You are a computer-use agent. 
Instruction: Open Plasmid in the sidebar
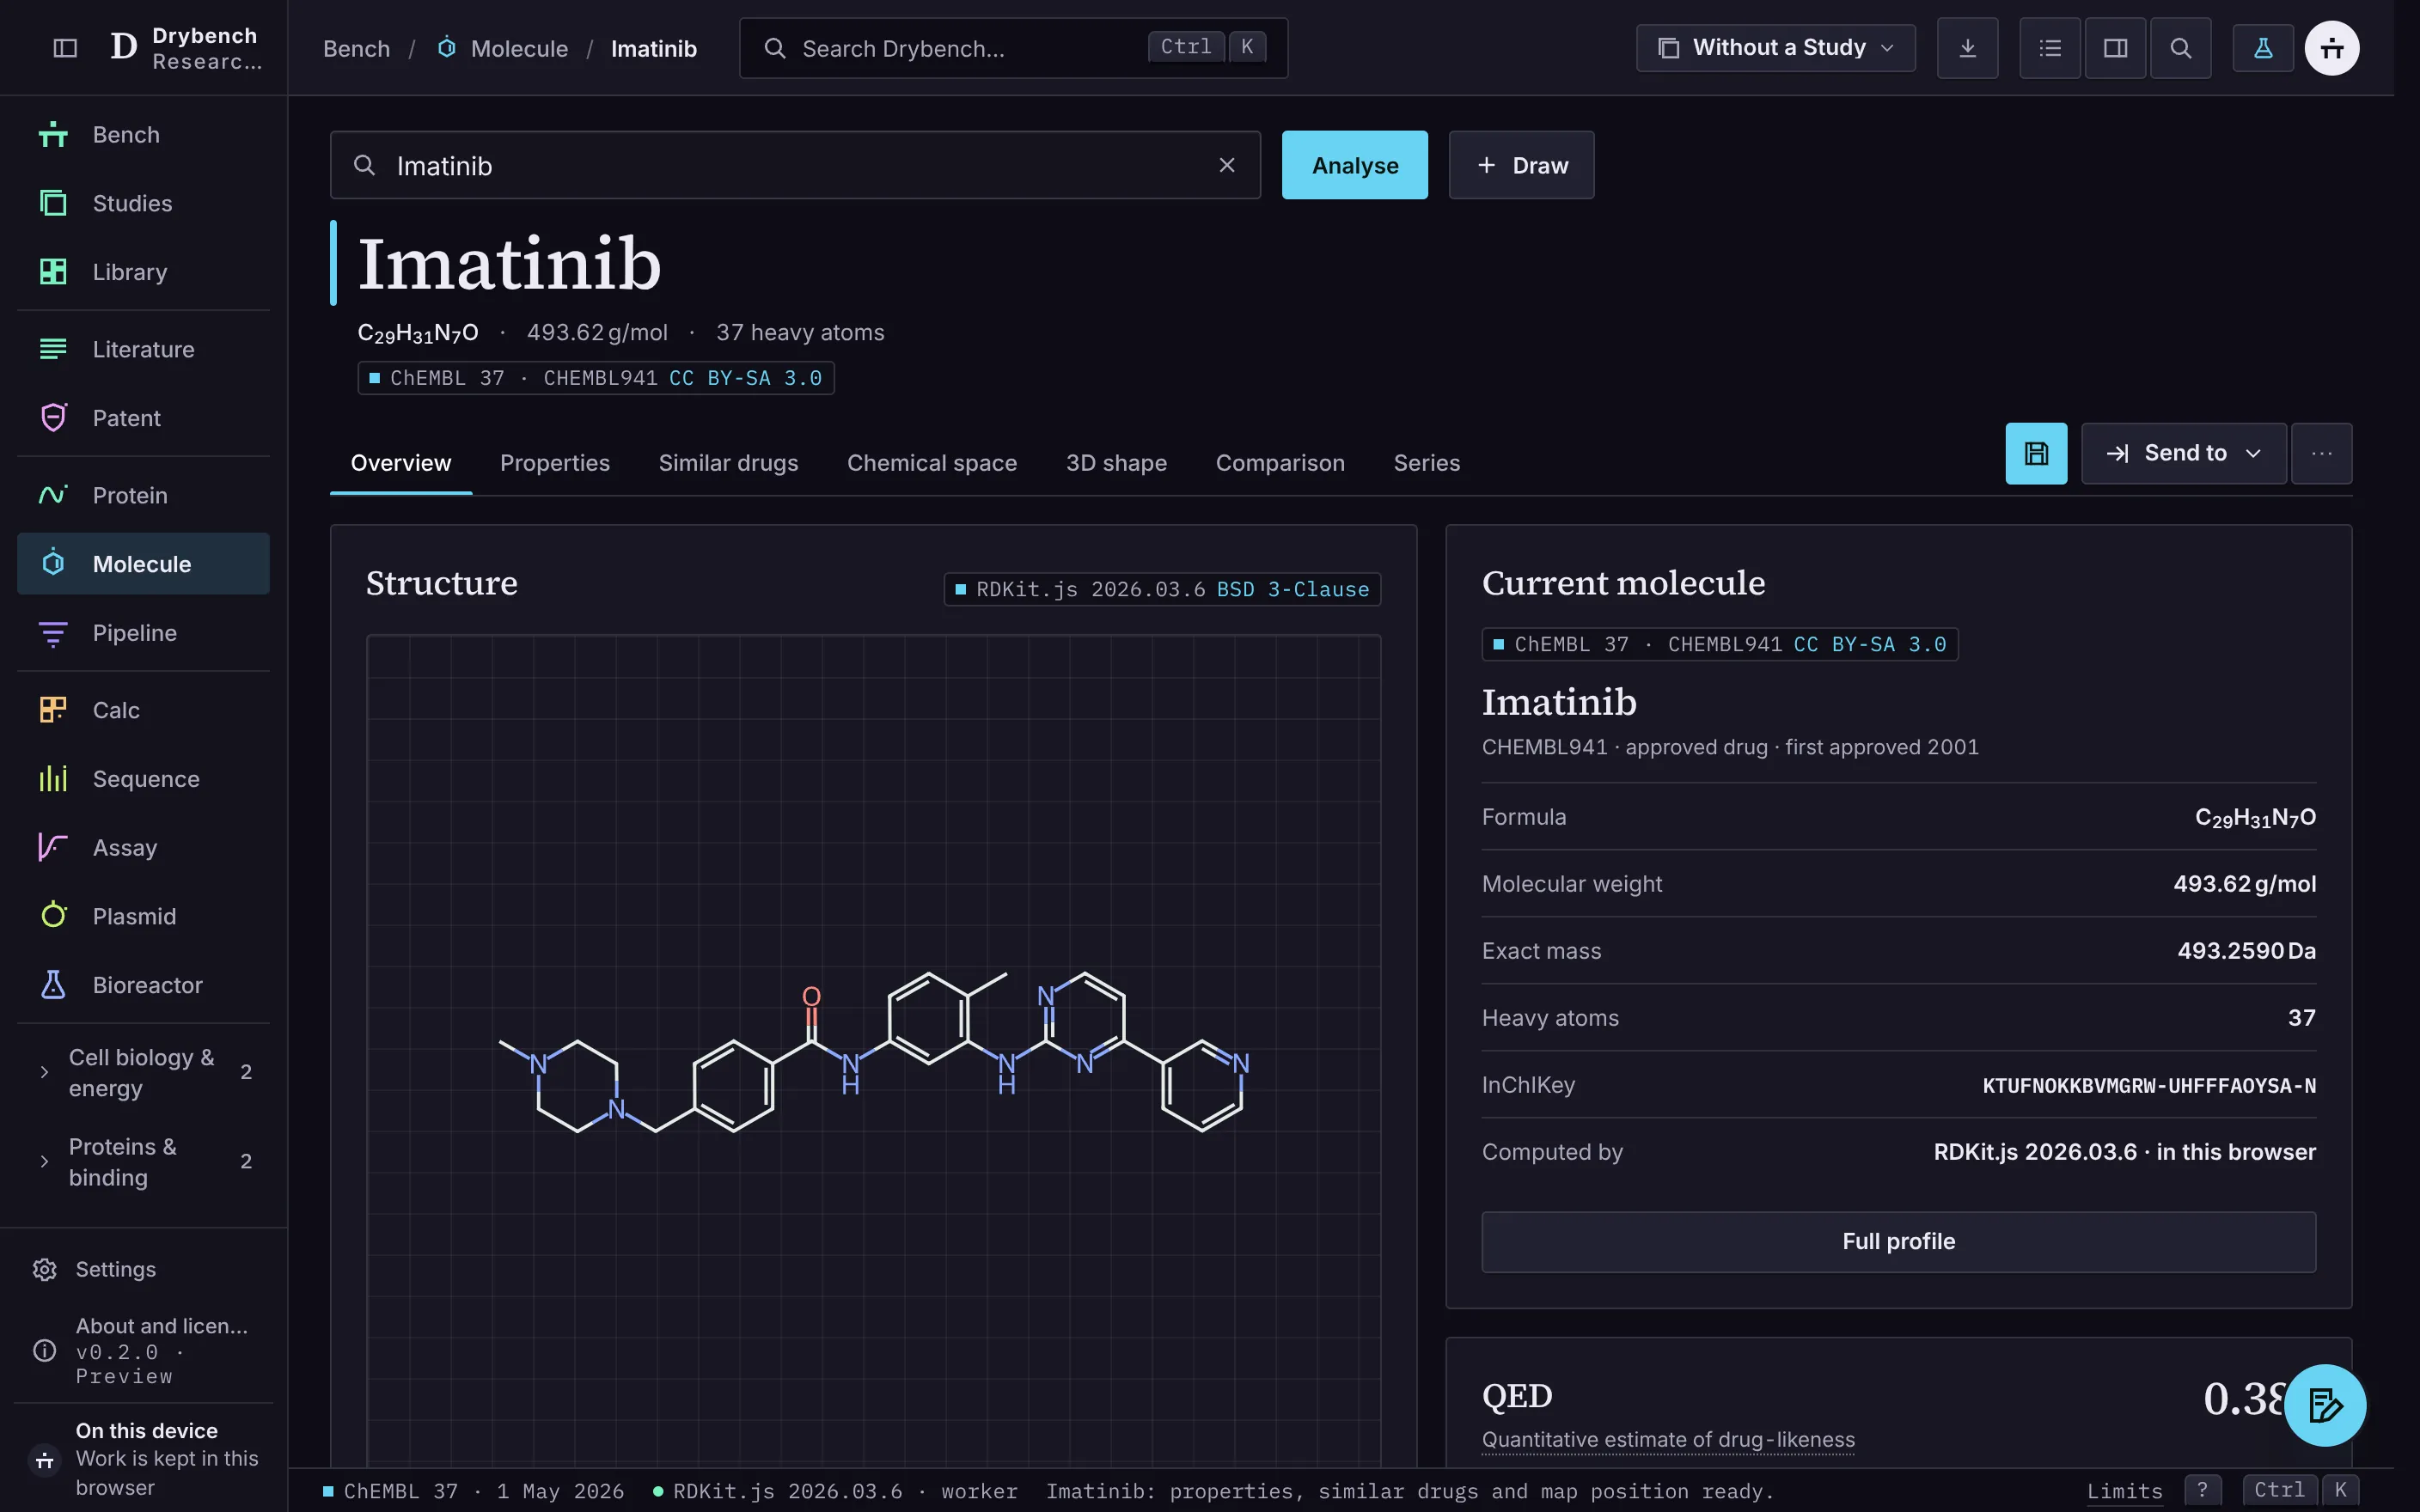[x=143, y=917]
